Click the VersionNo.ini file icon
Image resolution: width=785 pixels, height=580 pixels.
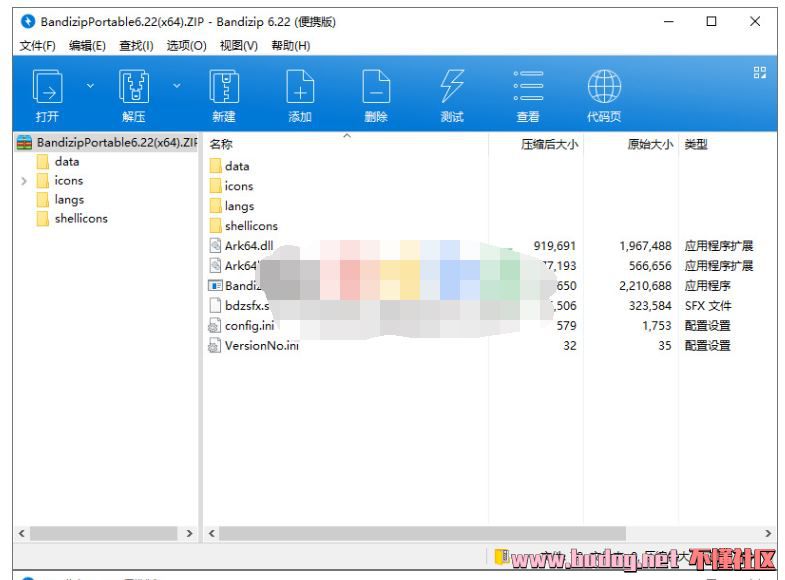pos(215,346)
